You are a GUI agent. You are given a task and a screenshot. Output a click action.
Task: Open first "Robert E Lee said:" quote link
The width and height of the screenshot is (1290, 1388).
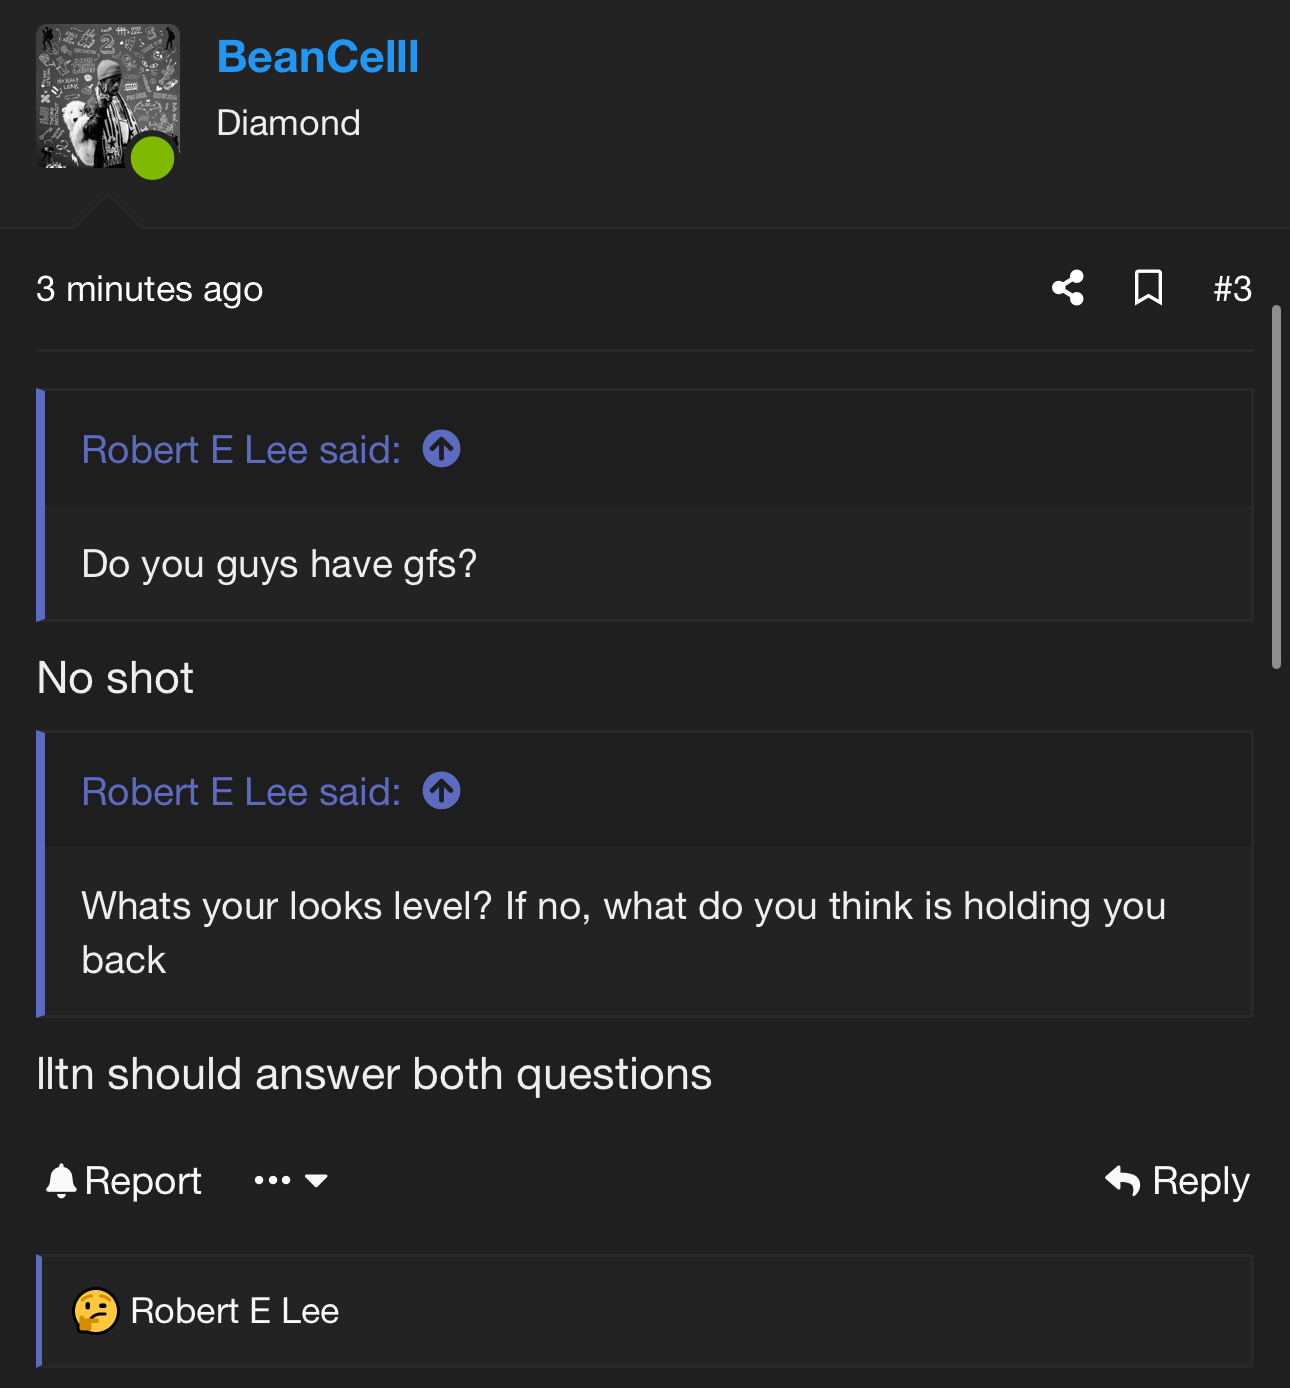(x=241, y=450)
